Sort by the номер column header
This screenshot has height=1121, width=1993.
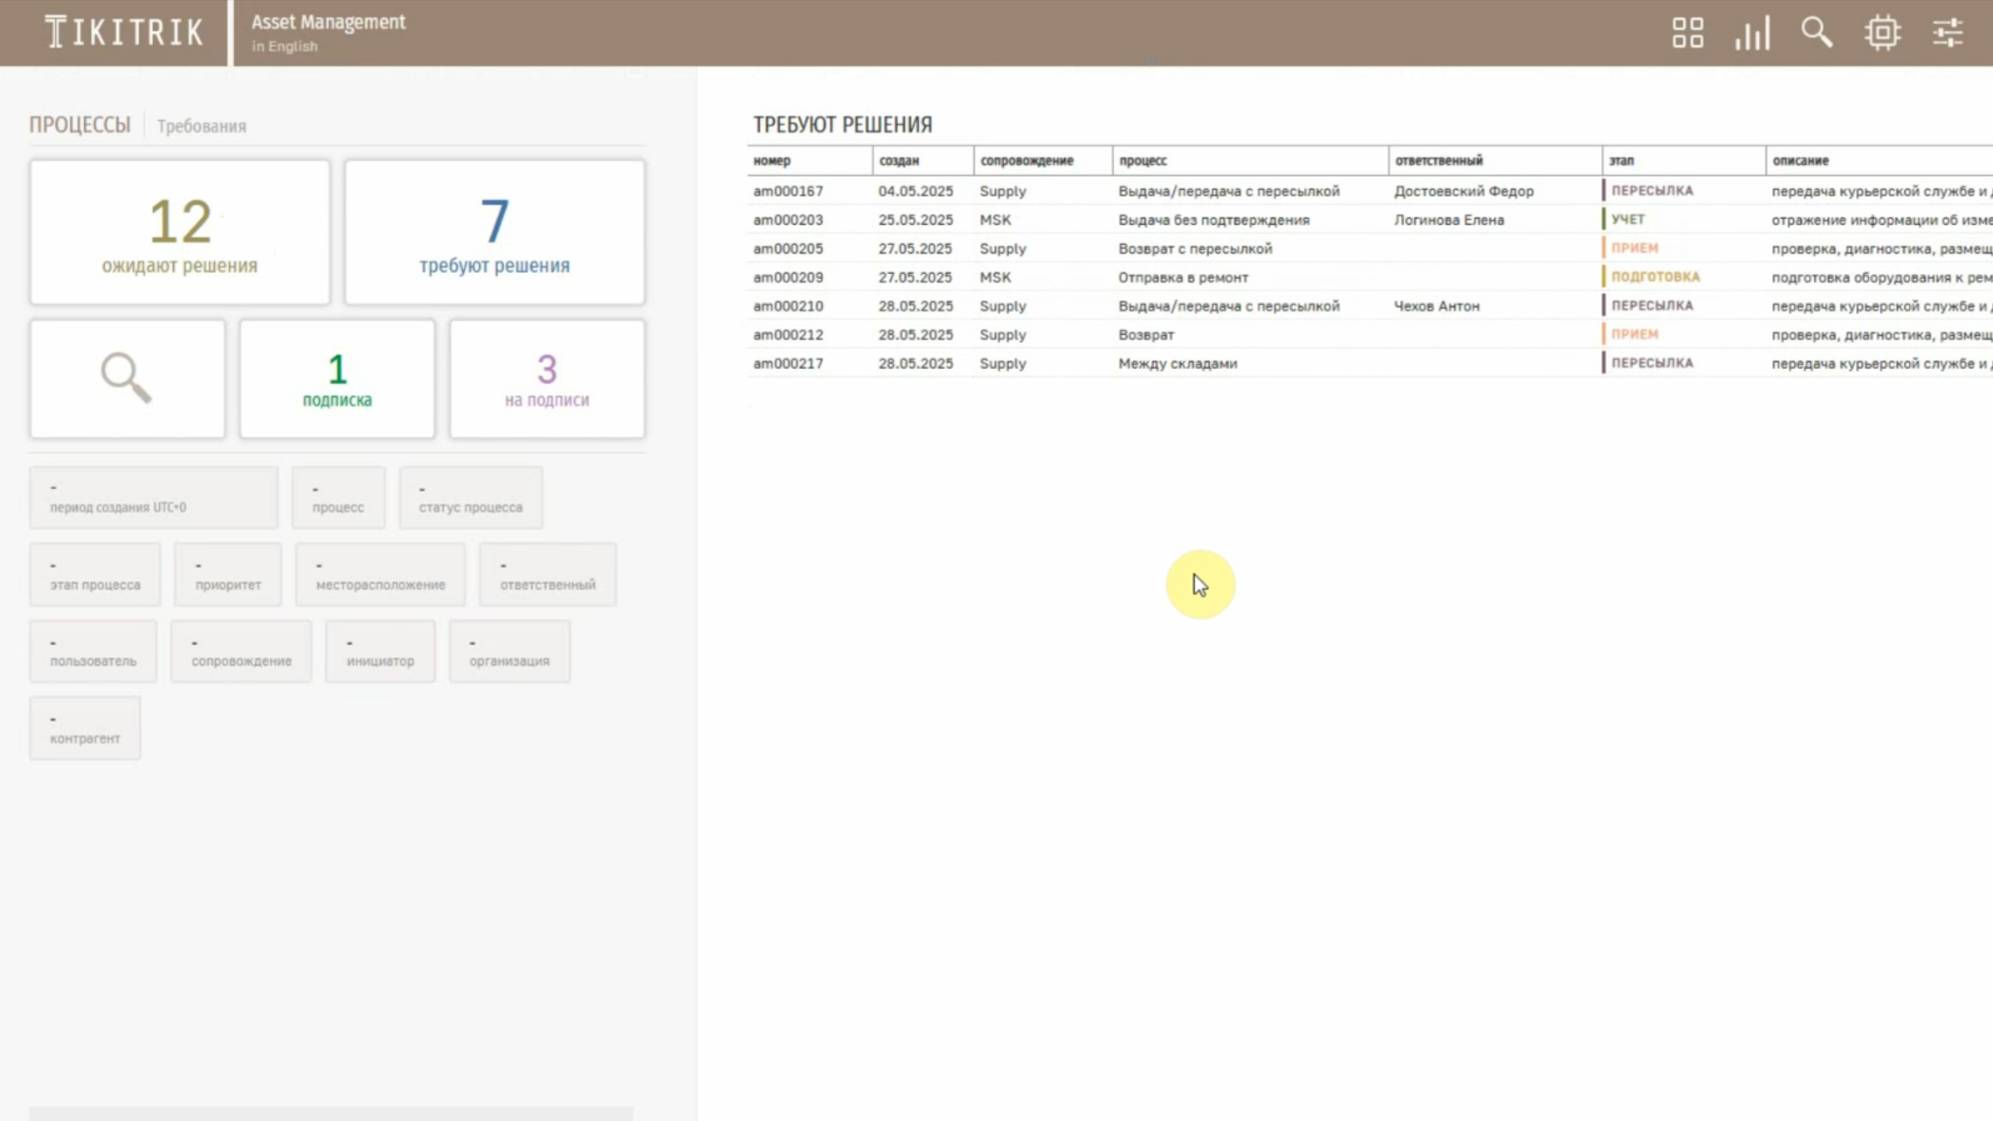(772, 160)
